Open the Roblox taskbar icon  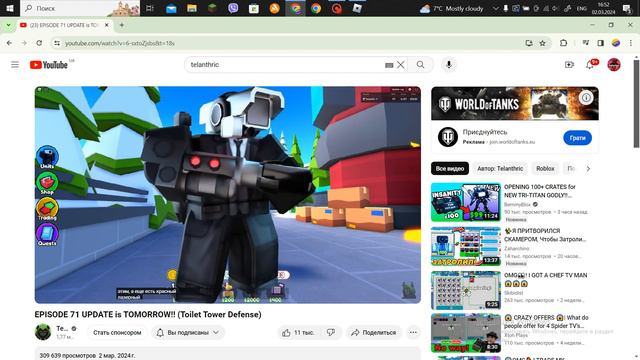358,8
